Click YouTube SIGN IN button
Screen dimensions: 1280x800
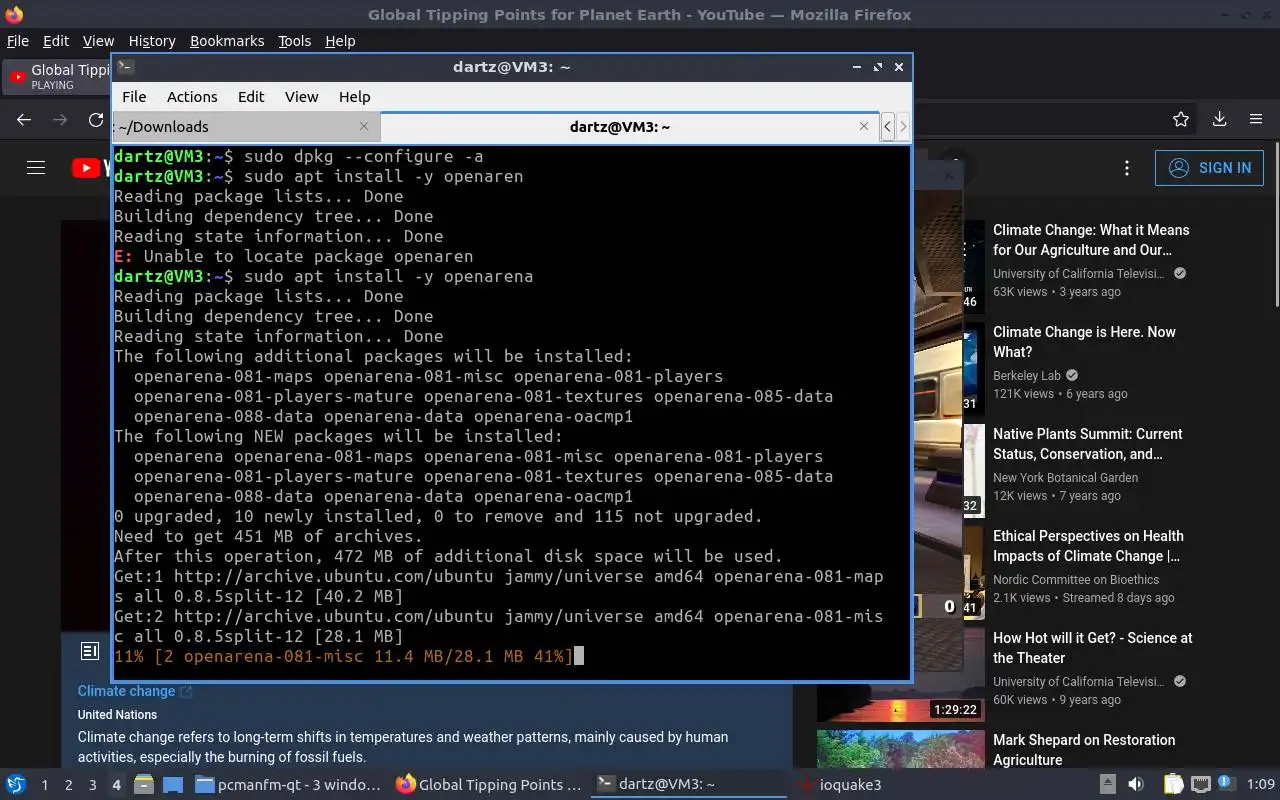point(1209,168)
